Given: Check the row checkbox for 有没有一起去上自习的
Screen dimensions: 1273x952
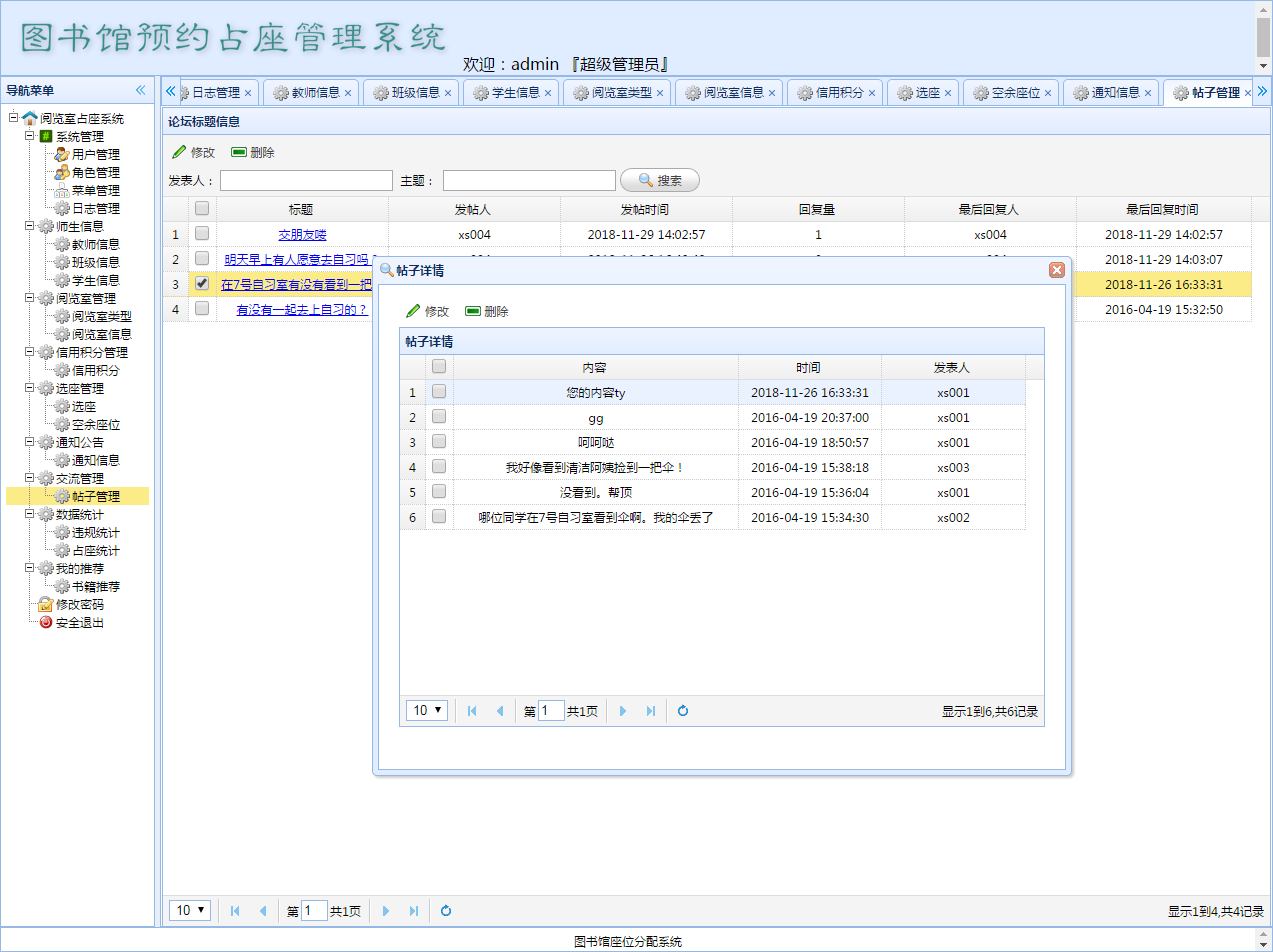Looking at the screenshot, I should [202, 308].
